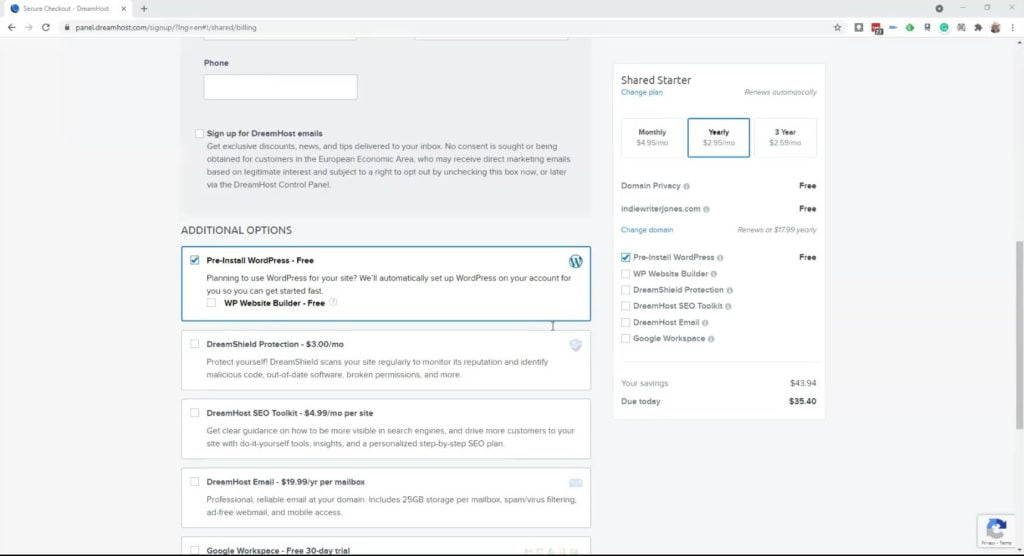This screenshot has height=556, width=1024.
Task: Click the red badge extension icon
Action: tap(876, 28)
